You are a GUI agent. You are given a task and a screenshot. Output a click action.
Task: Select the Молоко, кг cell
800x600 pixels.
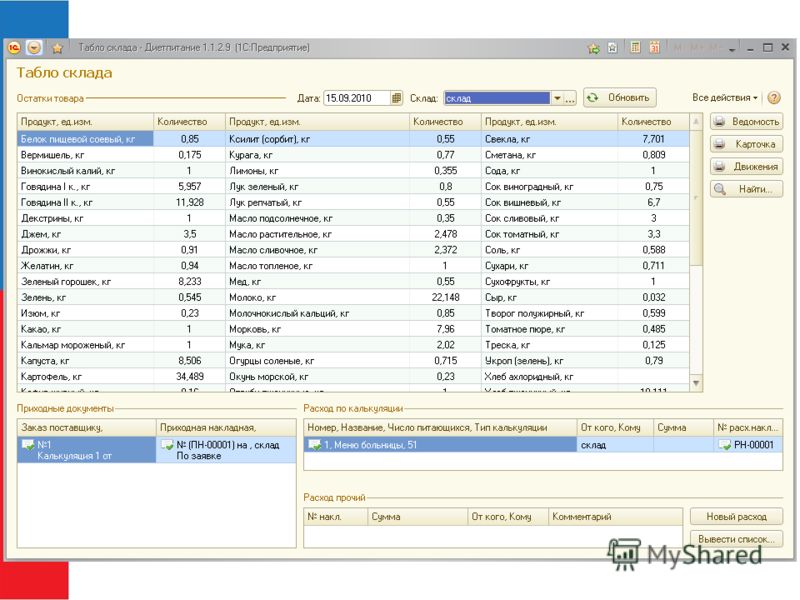[317, 297]
